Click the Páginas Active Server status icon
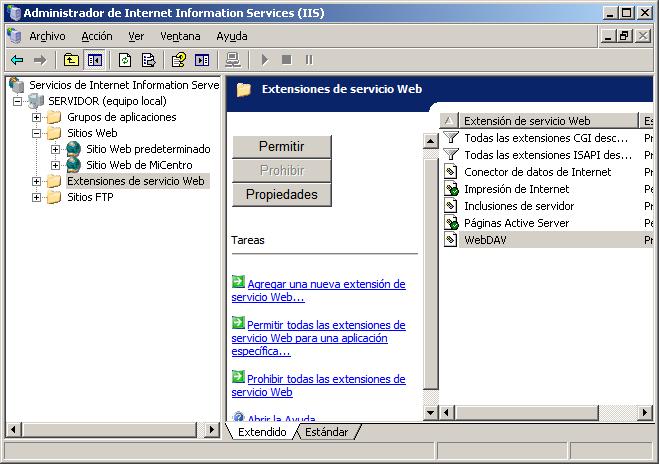The width and height of the screenshot is (659, 464). (451, 223)
